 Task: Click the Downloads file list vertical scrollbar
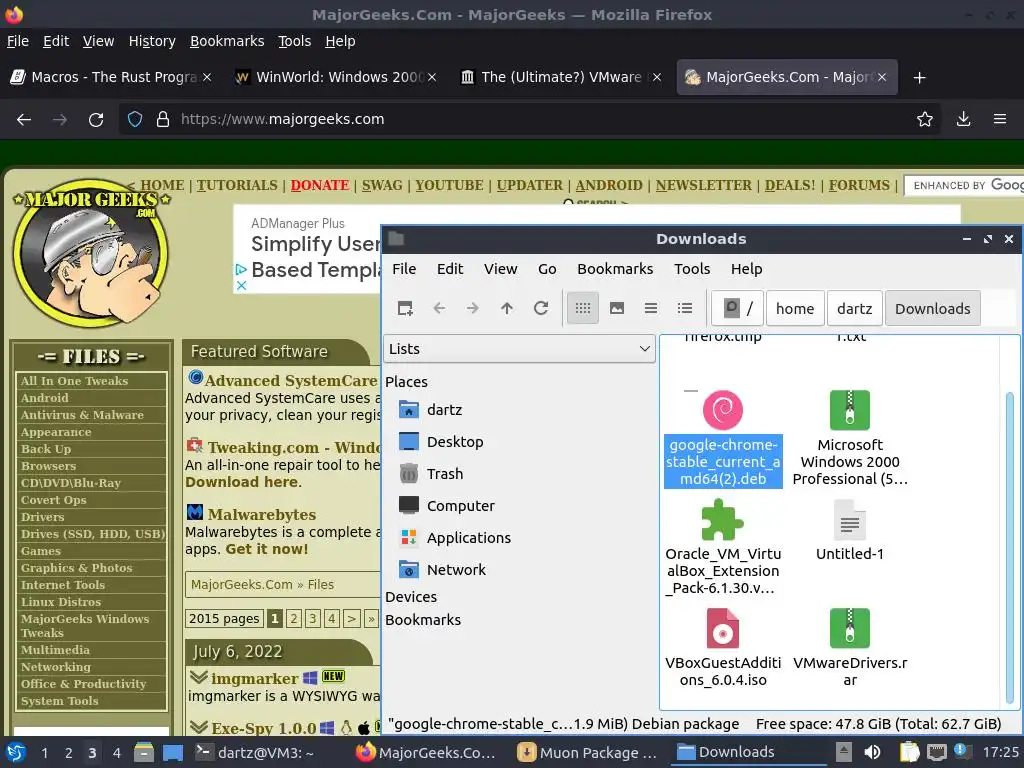pos(1010,548)
